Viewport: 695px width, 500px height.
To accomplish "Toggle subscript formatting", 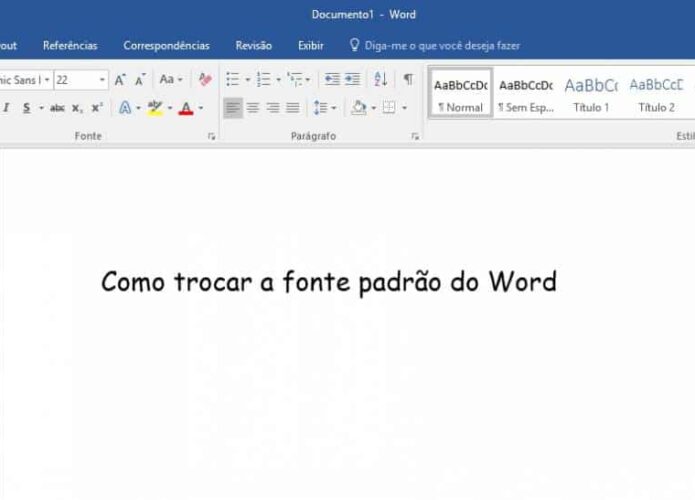I will pyautogui.click(x=77, y=109).
